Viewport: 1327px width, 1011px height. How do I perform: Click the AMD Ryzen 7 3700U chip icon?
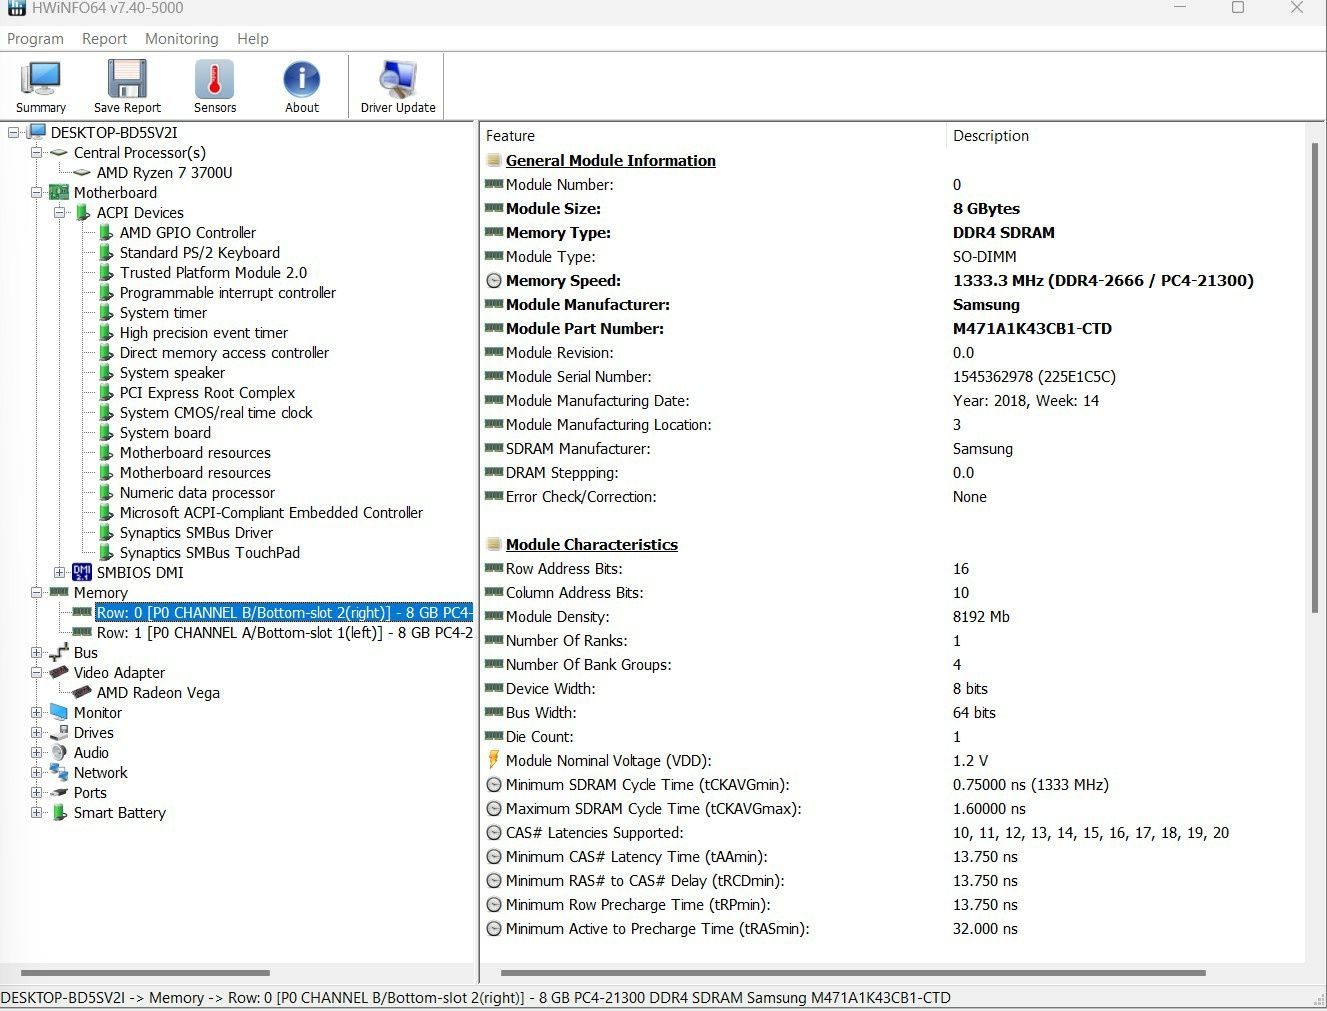[x=82, y=173]
